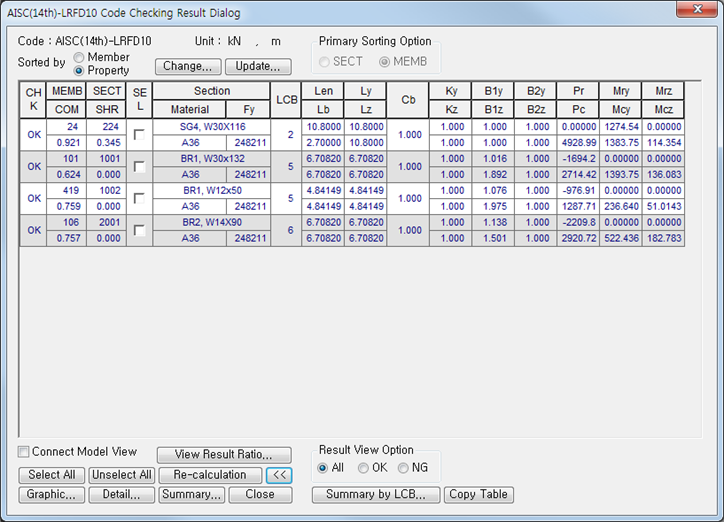Click the SHR value 0.345
724x522 pixels.
pos(107,143)
